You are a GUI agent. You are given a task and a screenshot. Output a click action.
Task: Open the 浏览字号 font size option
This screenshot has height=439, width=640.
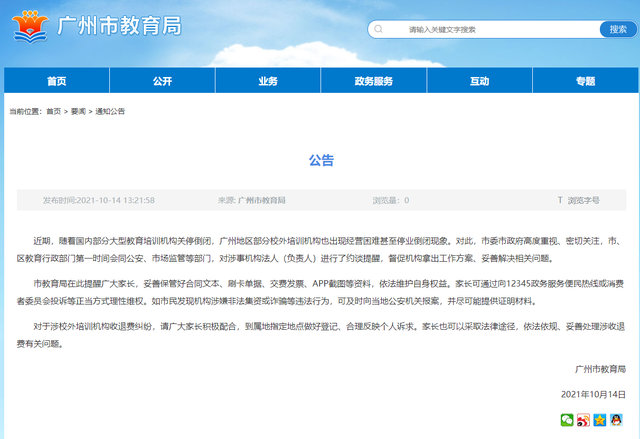(584, 200)
